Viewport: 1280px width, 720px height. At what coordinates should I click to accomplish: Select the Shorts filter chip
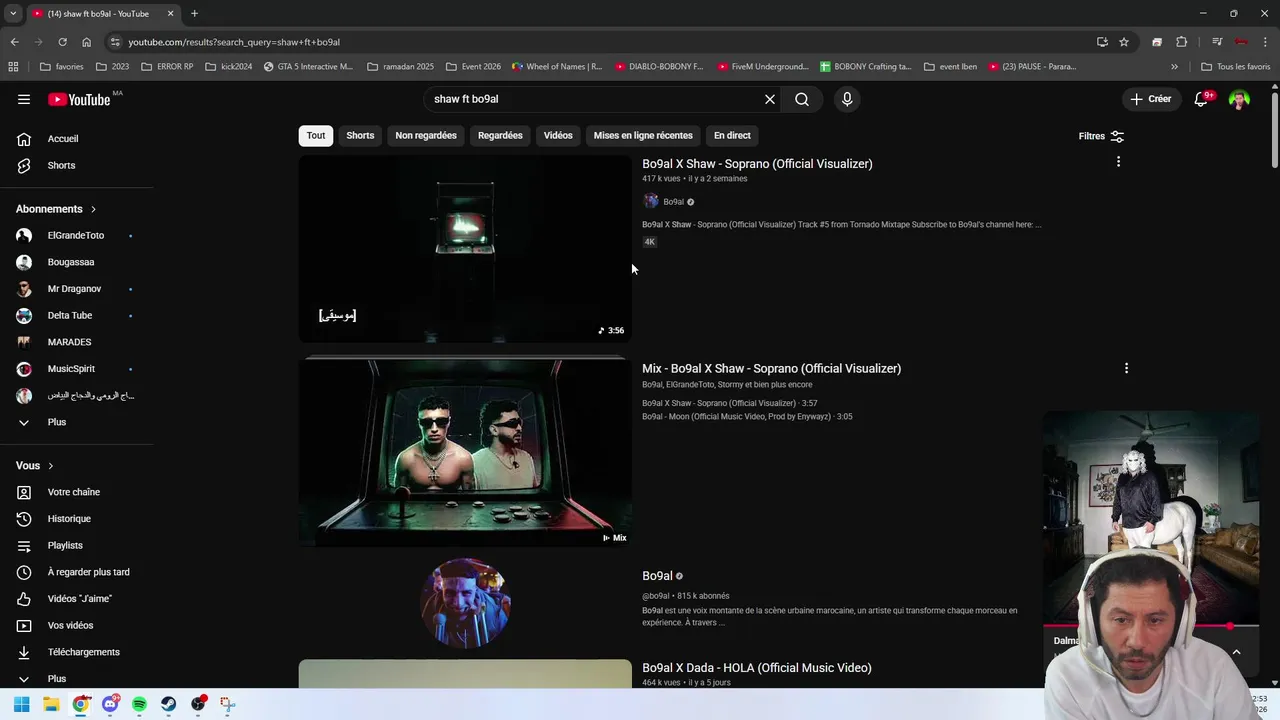360,135
